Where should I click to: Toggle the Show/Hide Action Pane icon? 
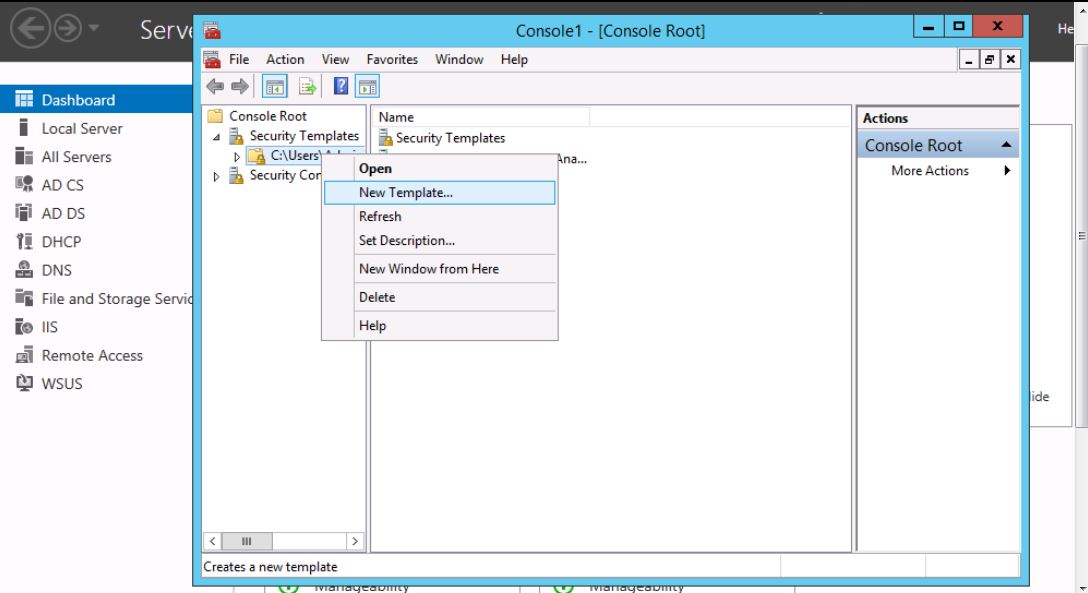pyautogui.click(x=366, y=87)
